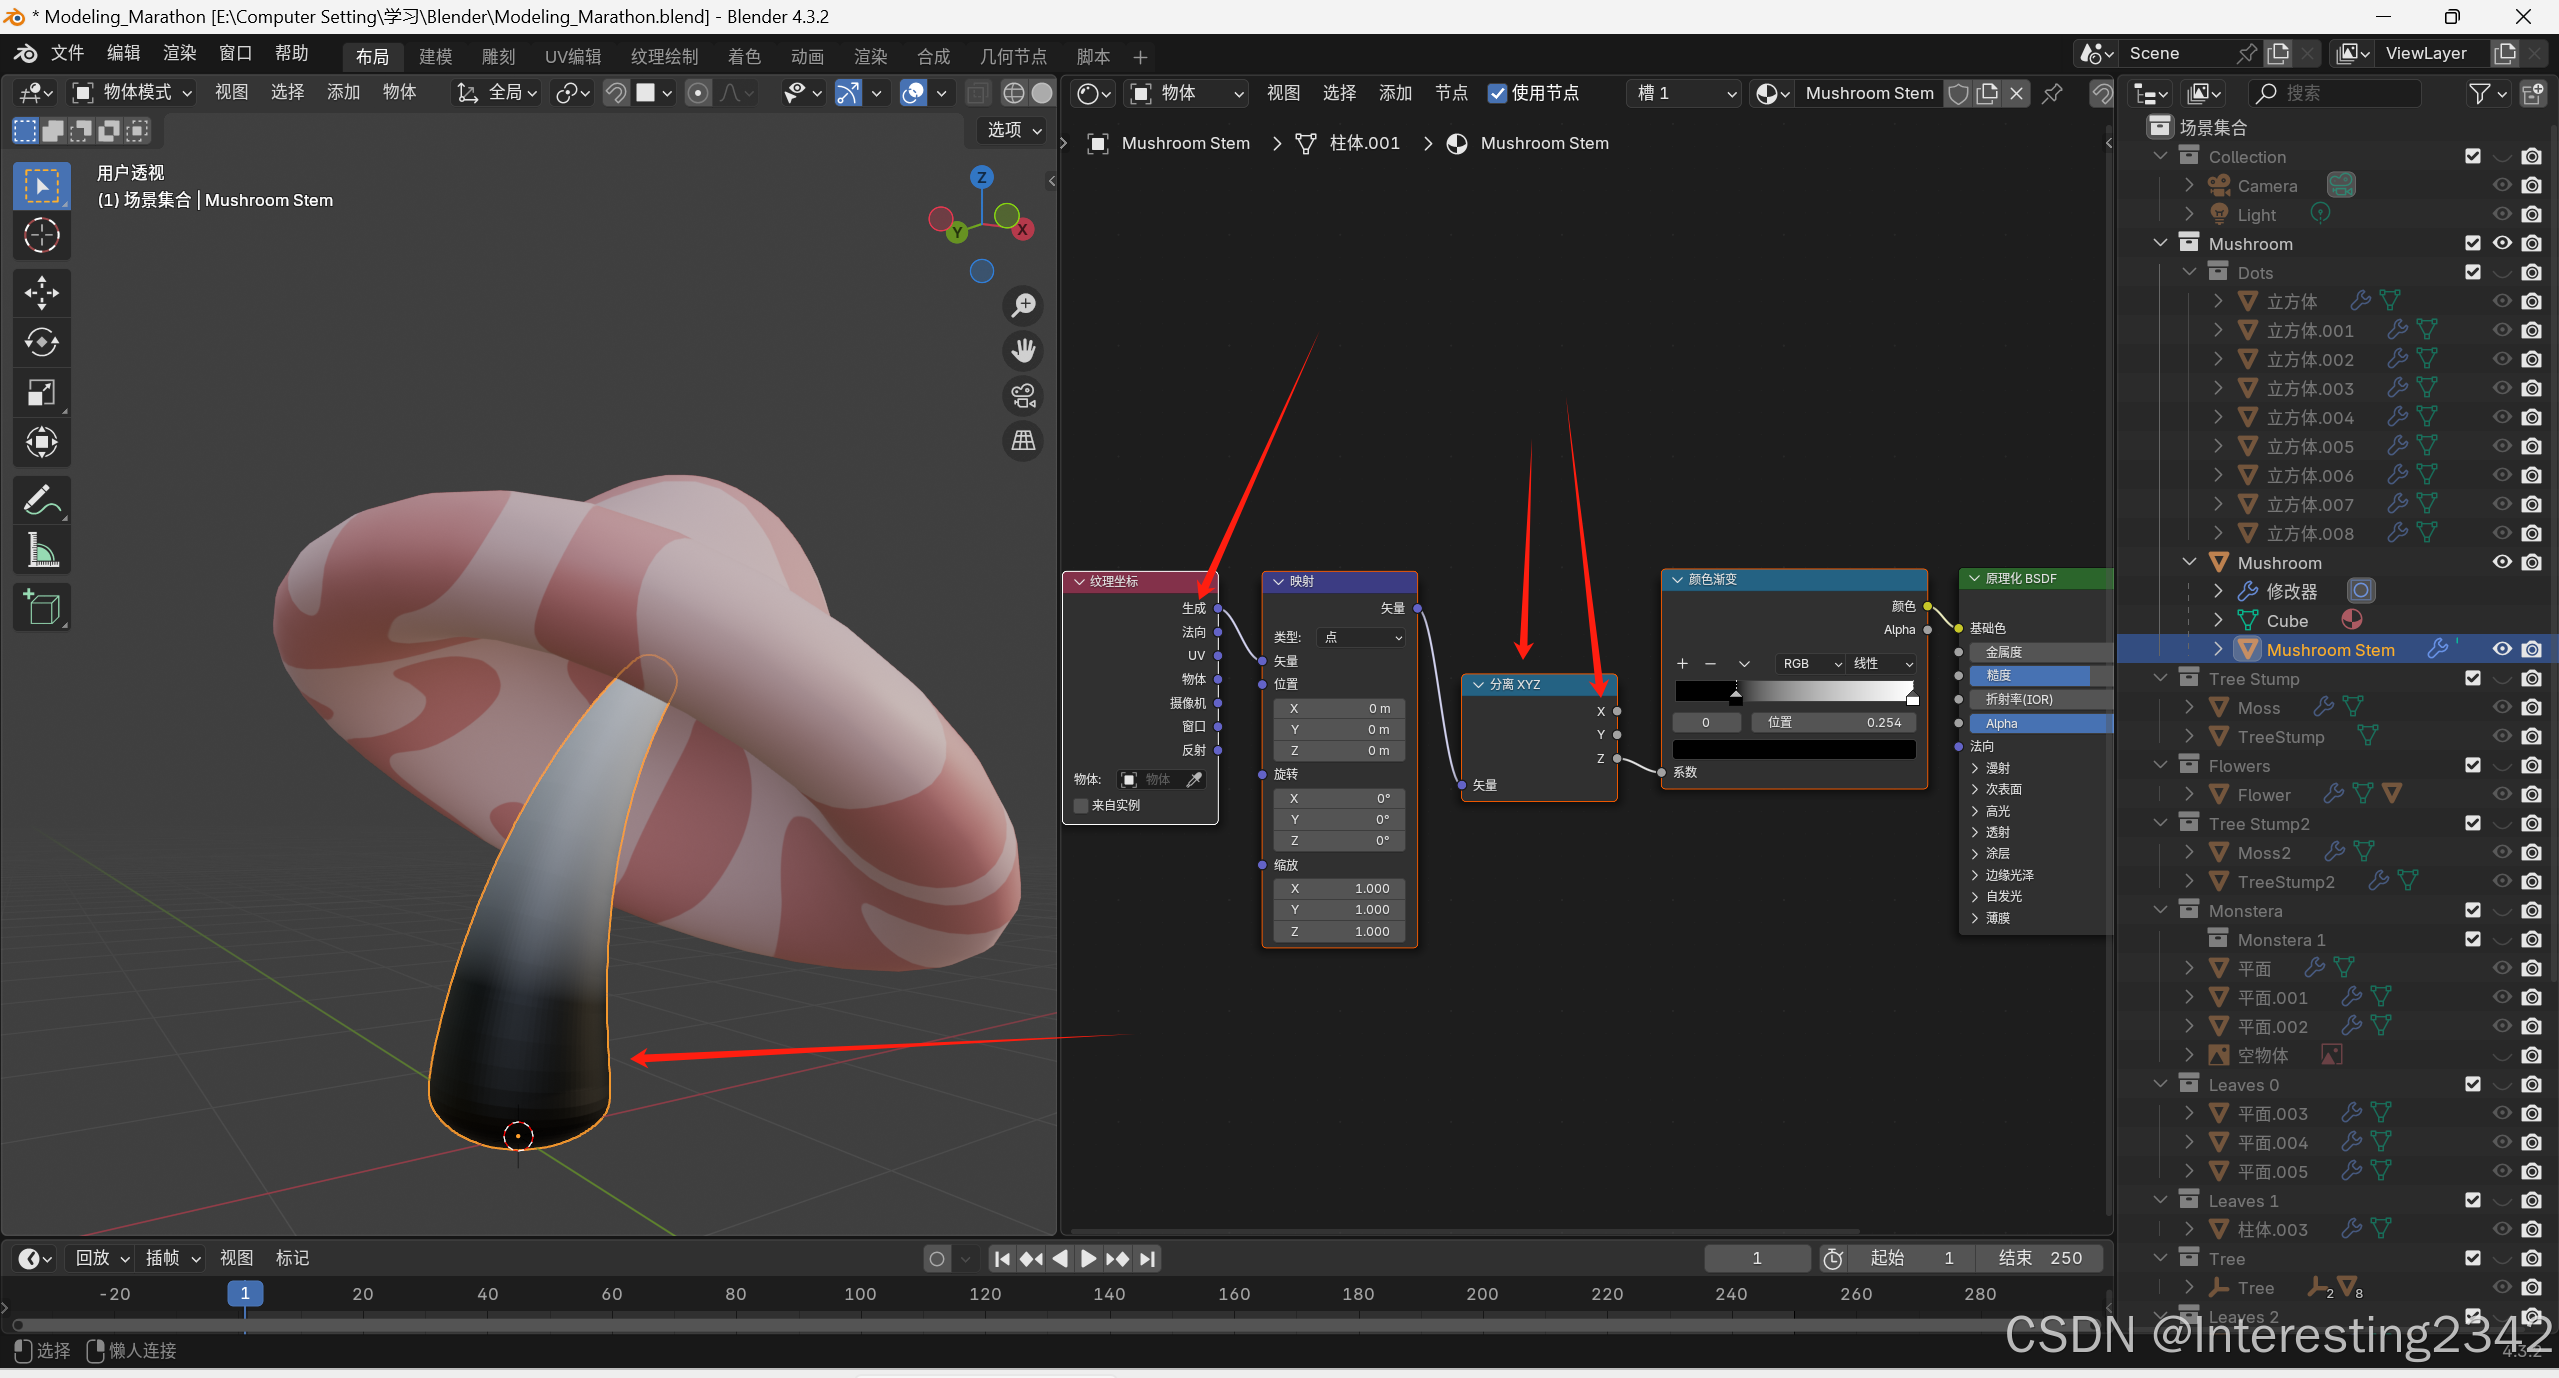Screen dimensions: 2559x1378
Task: Click the color ramp gradient bar
Action: pyautogui.click(x=1794, y=690)
